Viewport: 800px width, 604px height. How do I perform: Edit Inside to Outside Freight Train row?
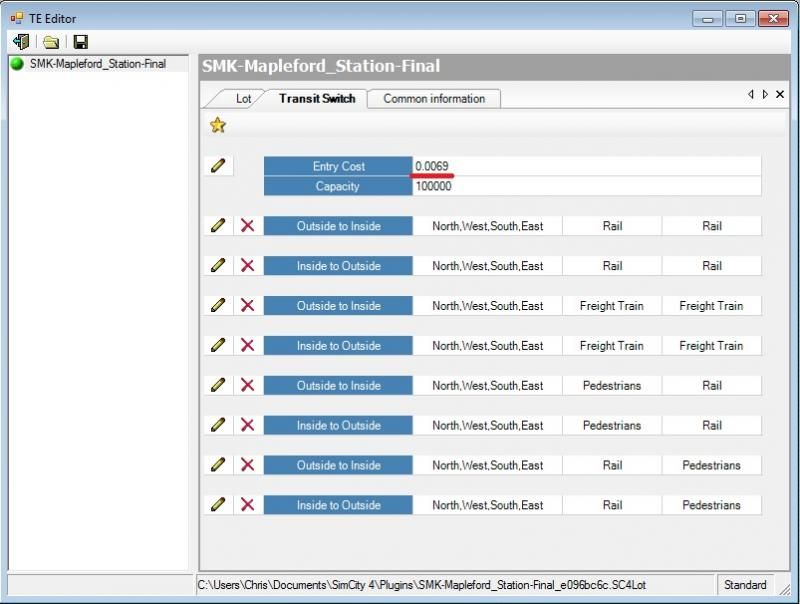(218, 345)
